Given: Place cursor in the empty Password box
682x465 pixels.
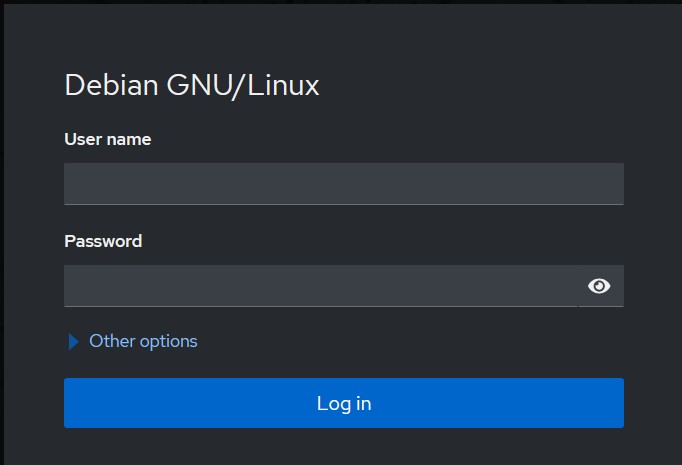Looking at the screenshot, I should coord(321,286).
